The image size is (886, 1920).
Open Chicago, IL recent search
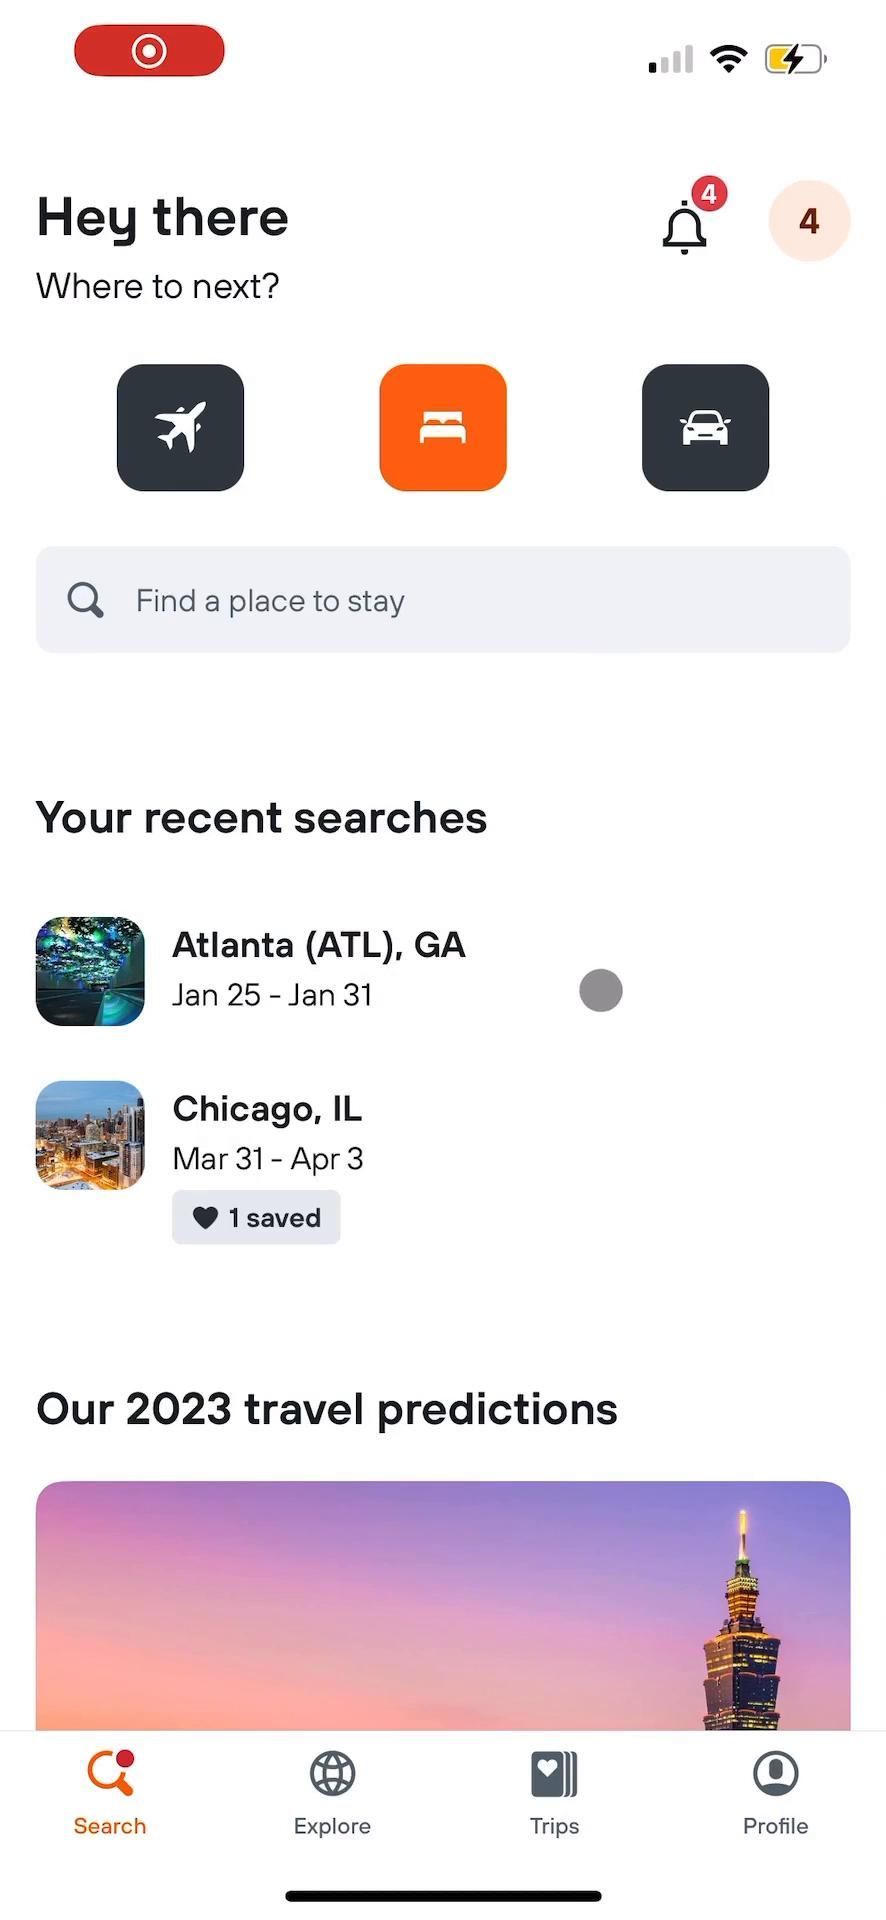(x=268, y=1132)
